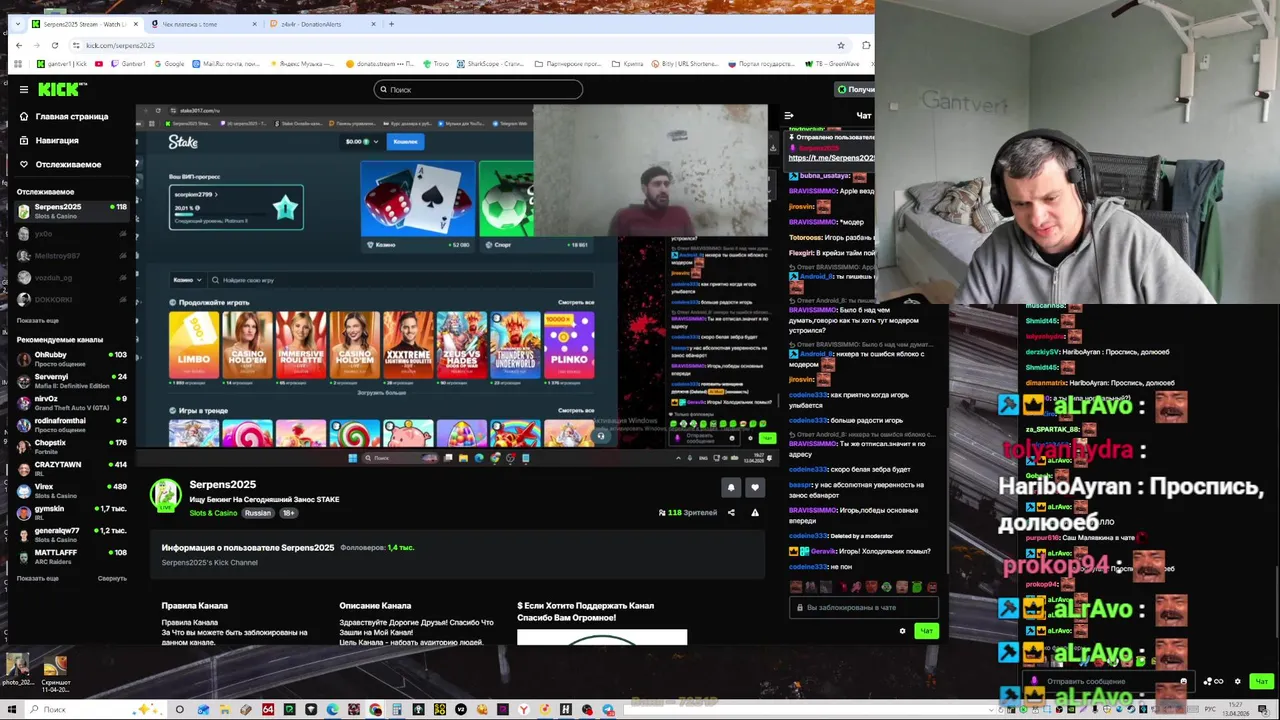1280x720 pixels.
Task: Expand 'Показать еще' under followed channels
Action: point(38,320)
